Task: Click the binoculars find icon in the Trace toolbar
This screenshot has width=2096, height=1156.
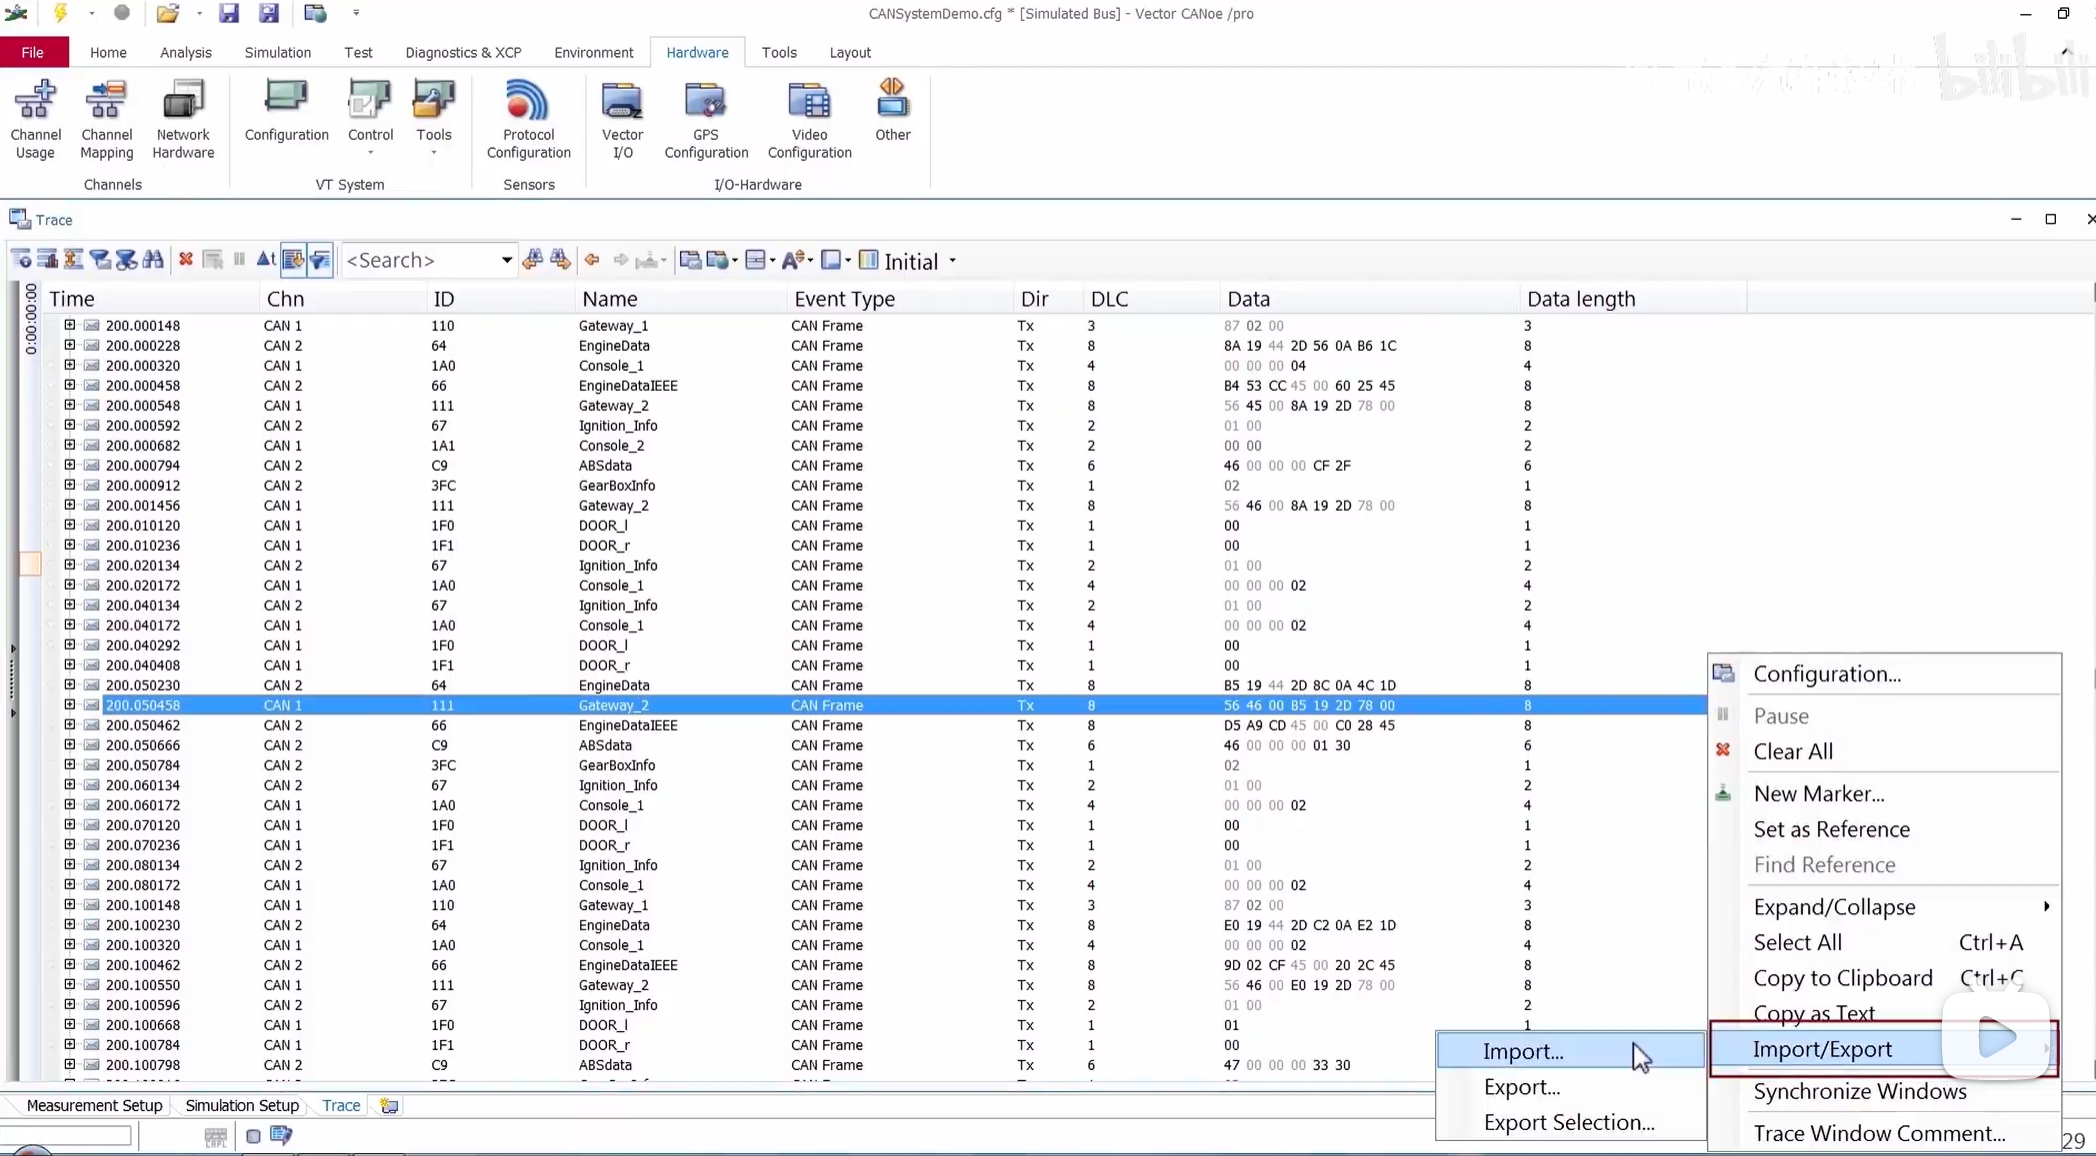Action: 153,260
